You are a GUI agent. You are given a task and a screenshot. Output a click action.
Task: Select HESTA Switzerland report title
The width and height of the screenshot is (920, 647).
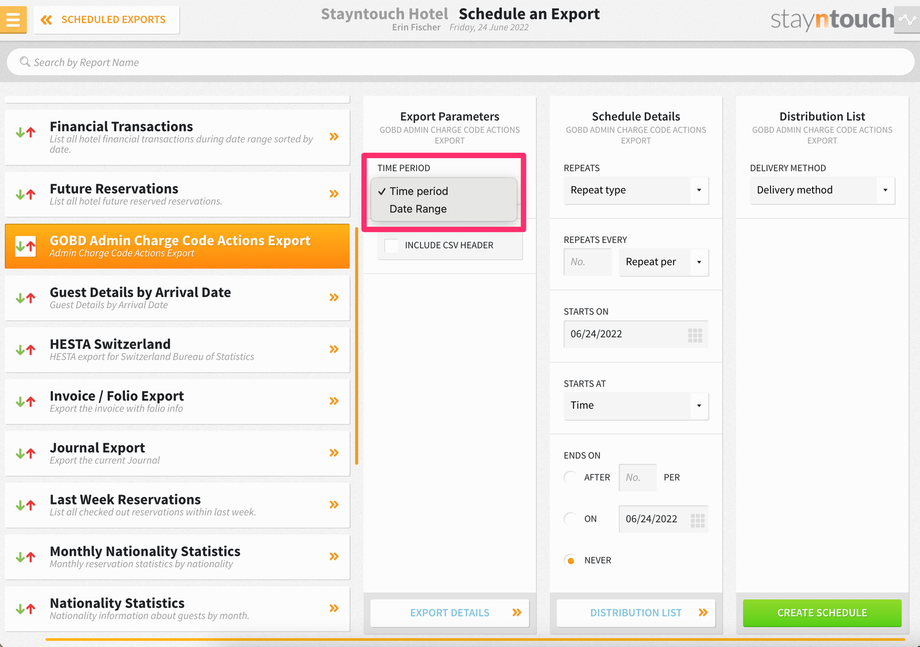pos(110,344)
